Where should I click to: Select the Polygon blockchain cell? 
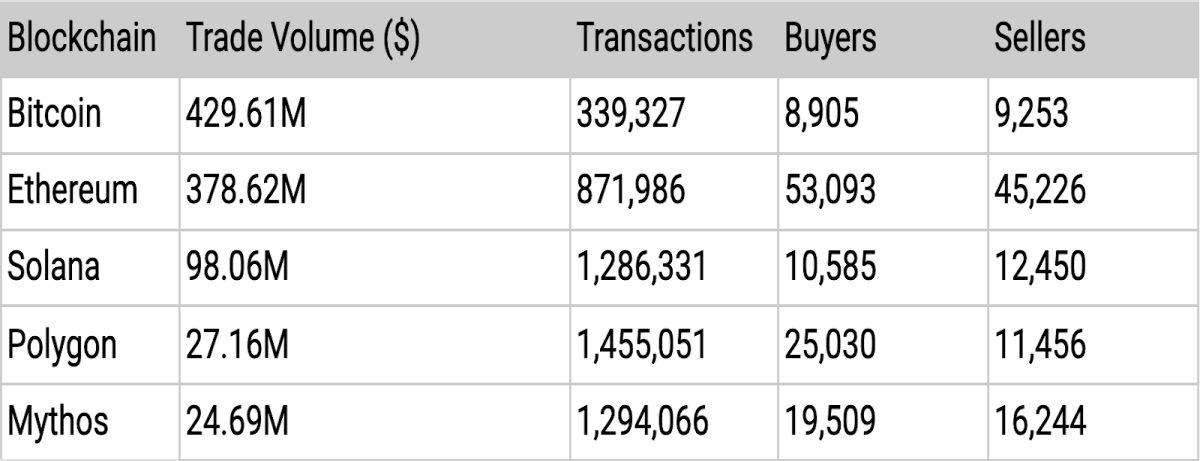(x=62, y=344)
